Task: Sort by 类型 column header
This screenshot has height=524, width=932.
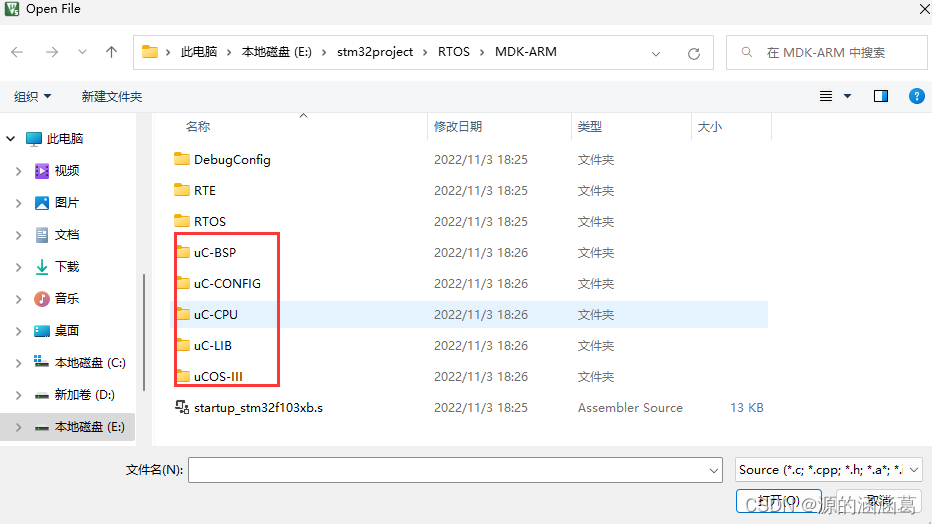Action: click(590, 127)
